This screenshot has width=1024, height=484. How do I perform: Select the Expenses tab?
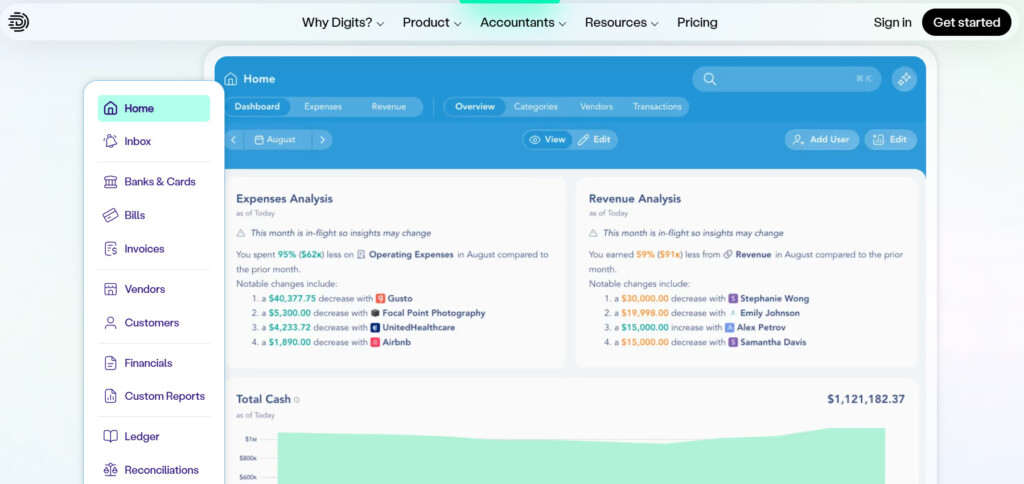coord(323,106)
